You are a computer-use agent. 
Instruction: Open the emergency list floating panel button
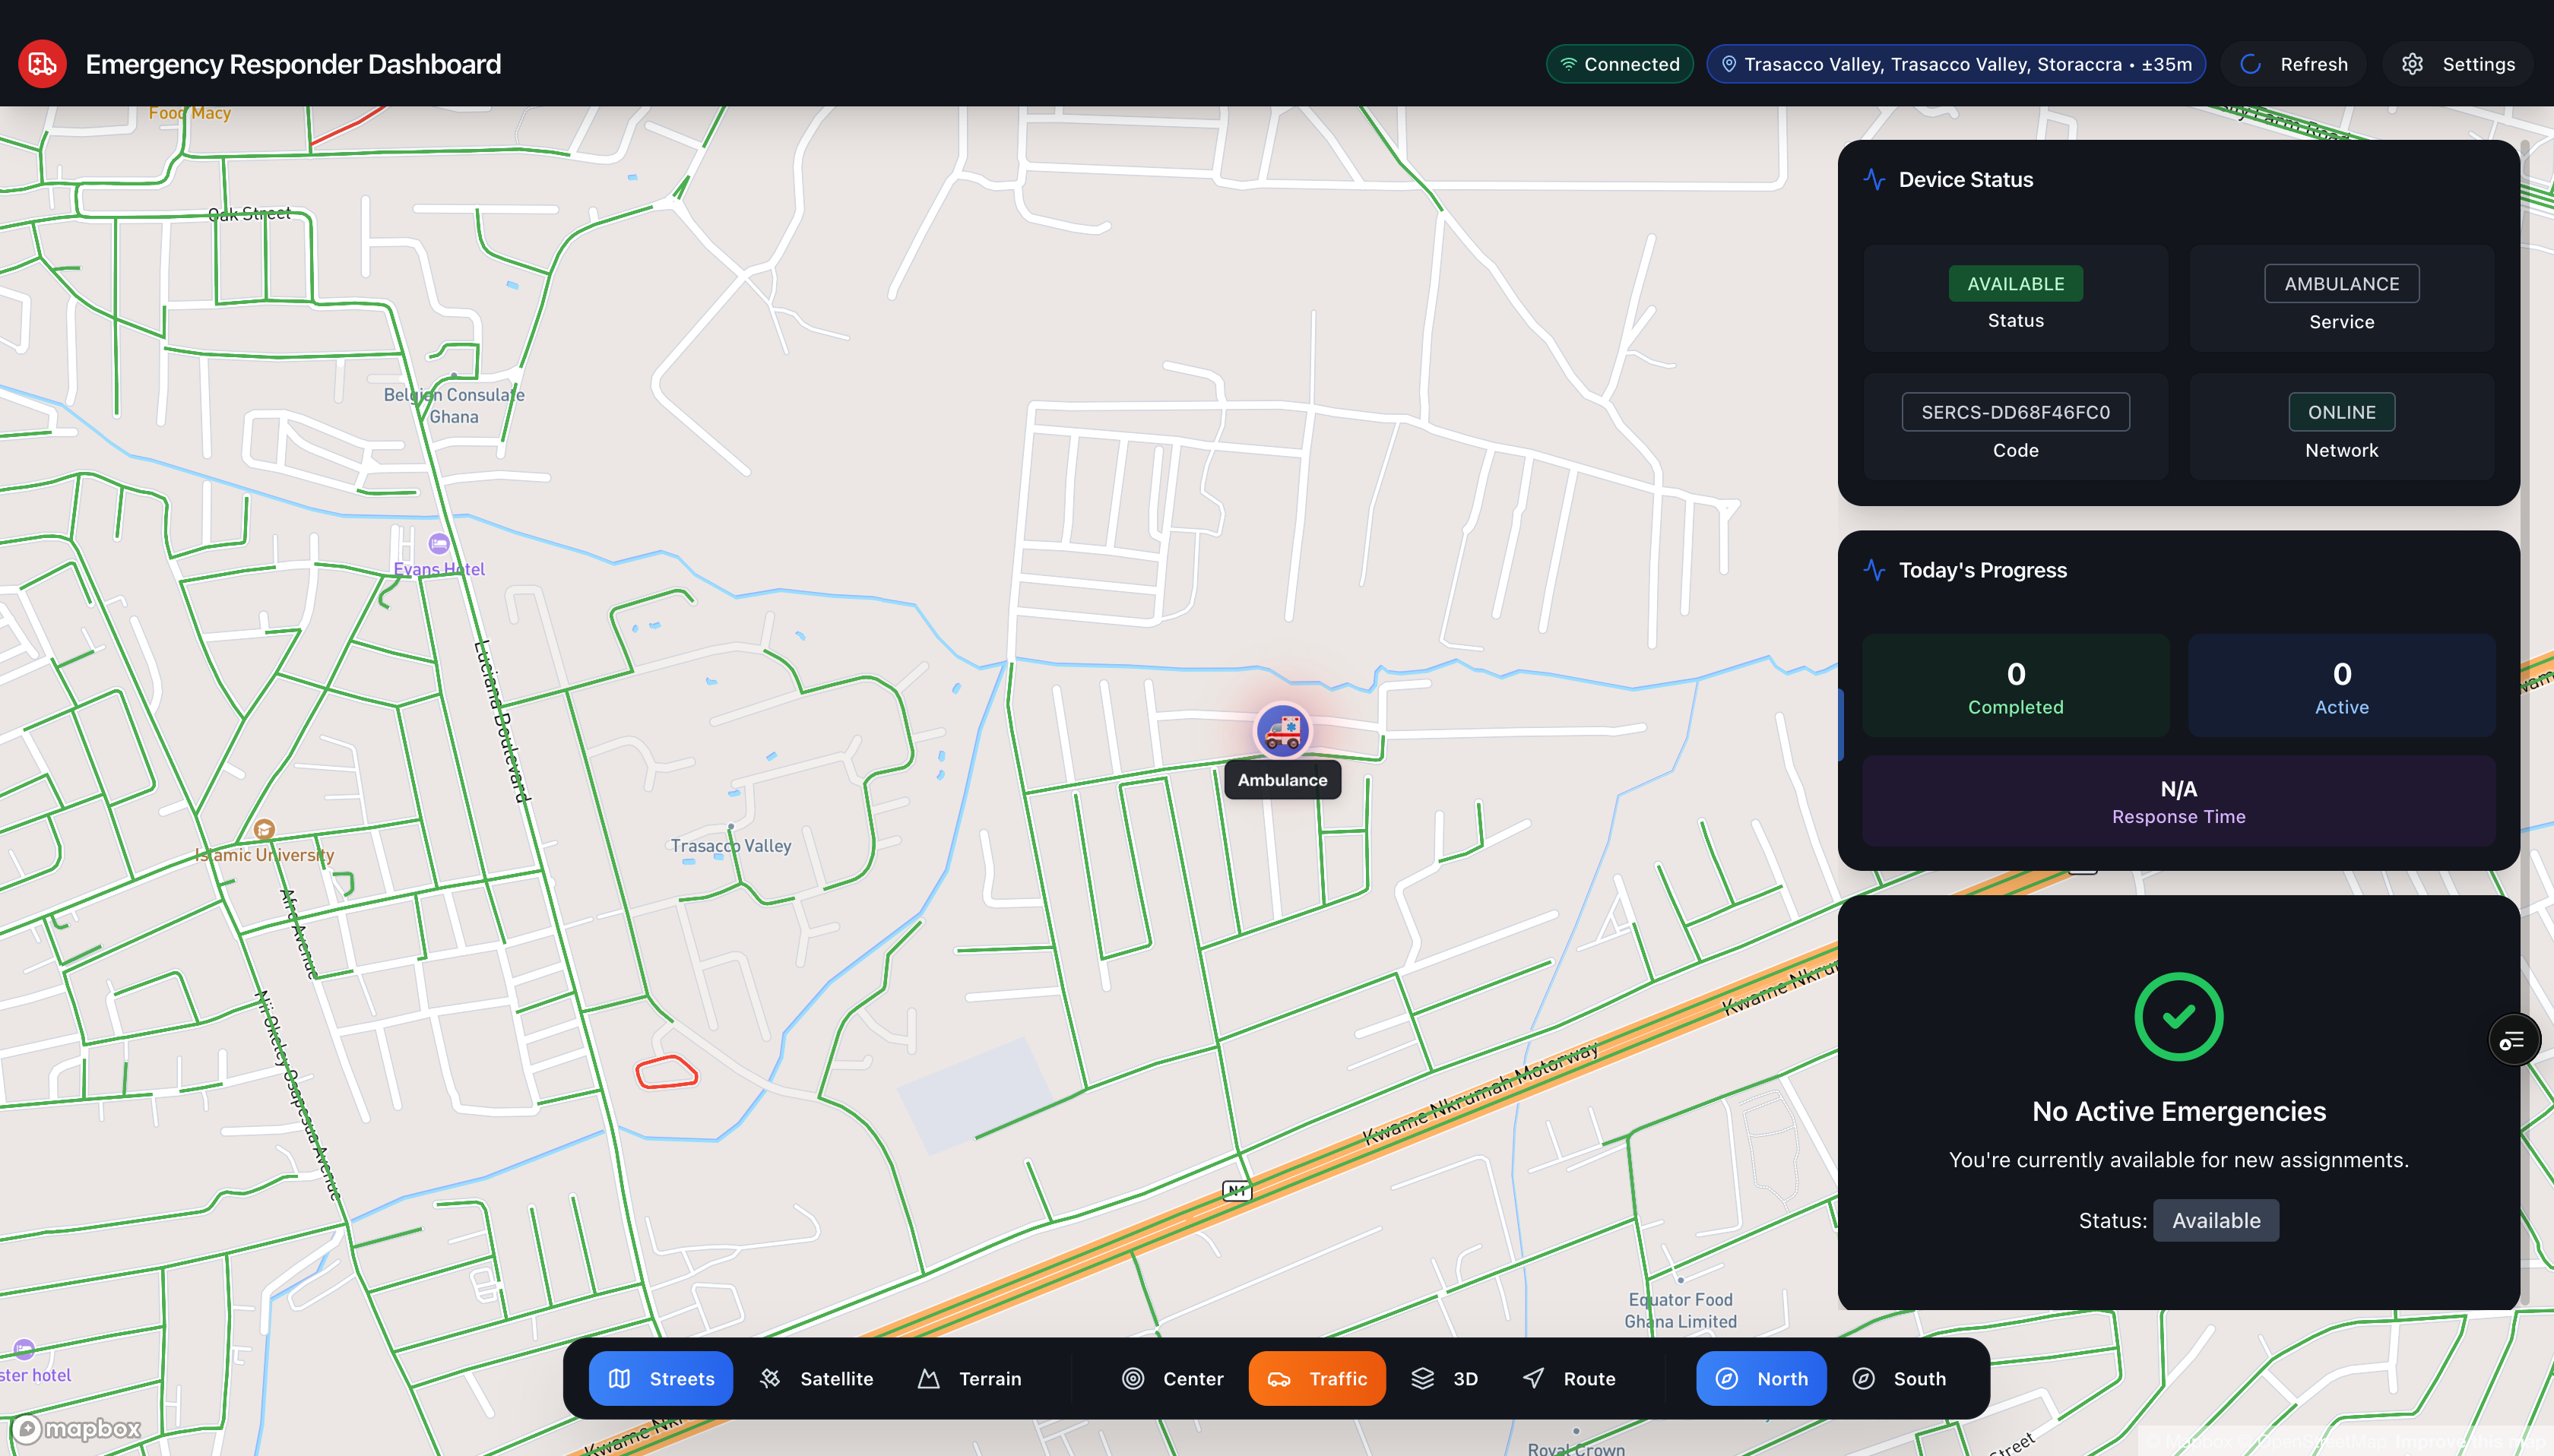(2513, 1040)
